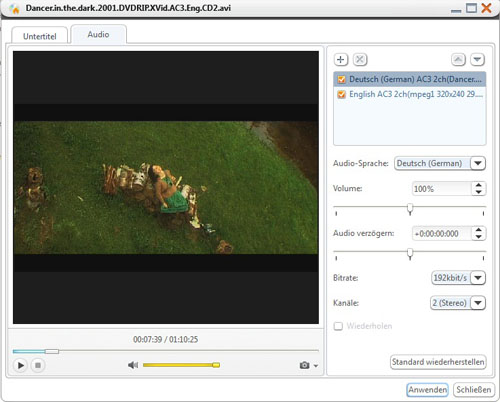Click the Schließen button

[474, 390]
